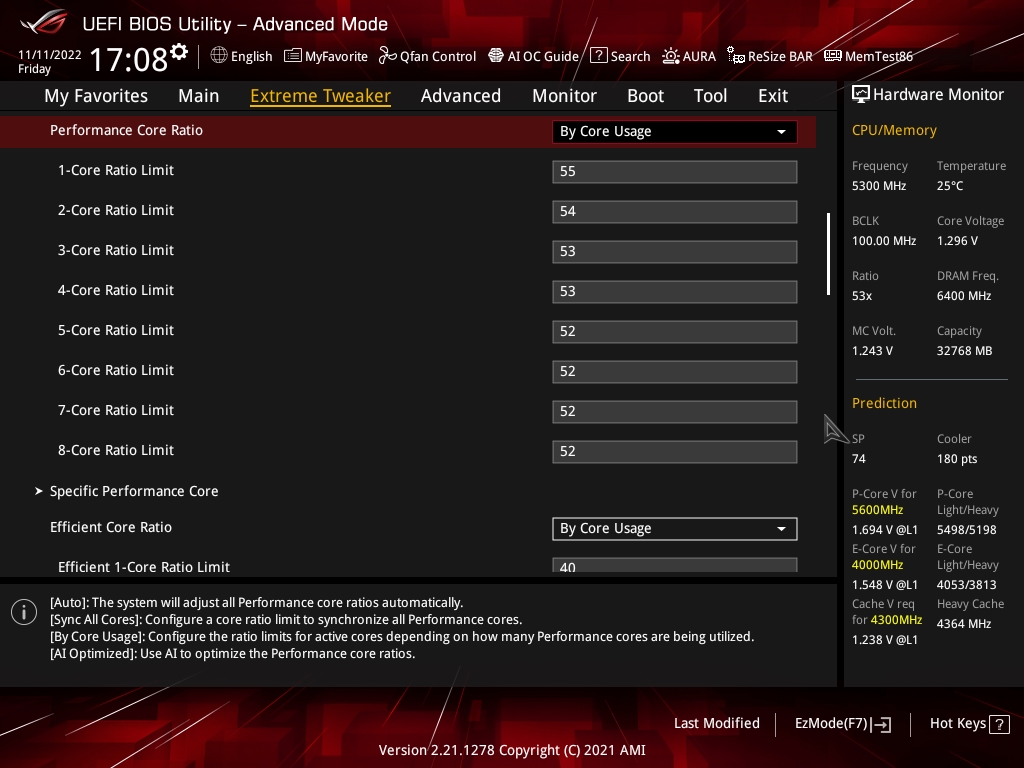Open the clock settings gear icon

pyautogui.click(x=179, y=51)
